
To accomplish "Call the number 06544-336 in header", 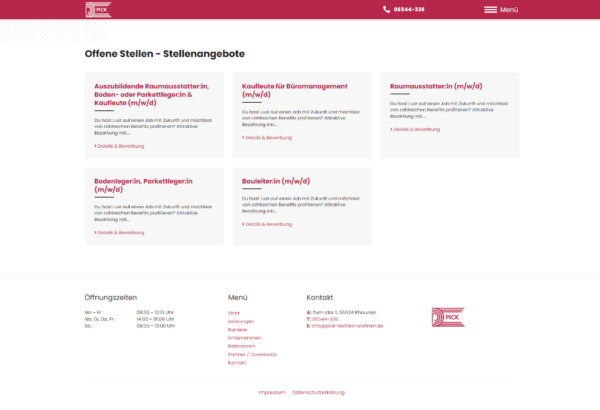I will click(x=409, y=10).
